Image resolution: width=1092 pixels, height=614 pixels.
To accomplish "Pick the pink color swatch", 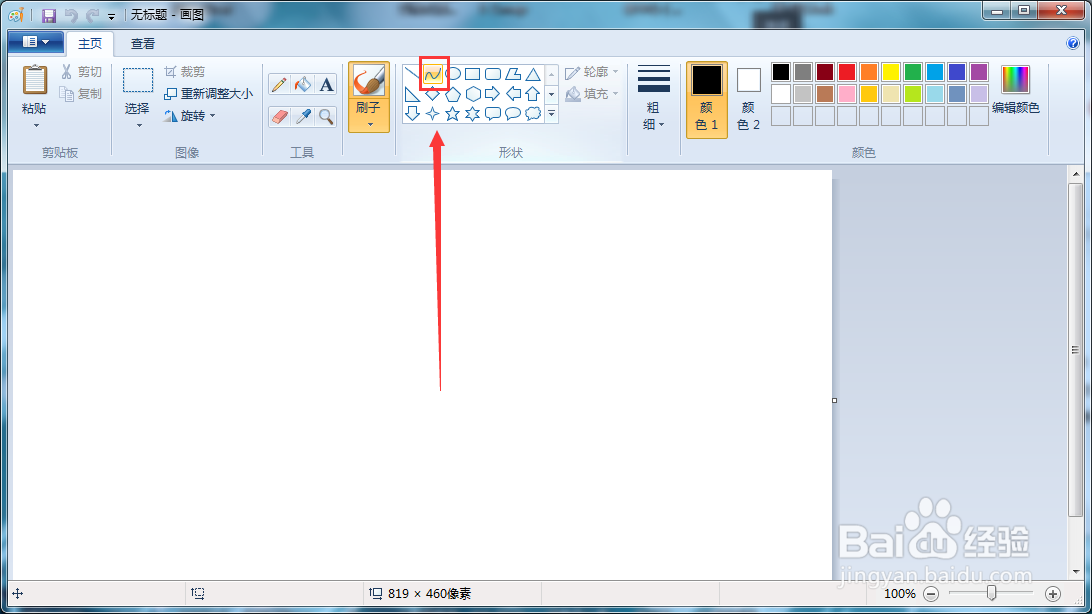I will pos(847,93).
